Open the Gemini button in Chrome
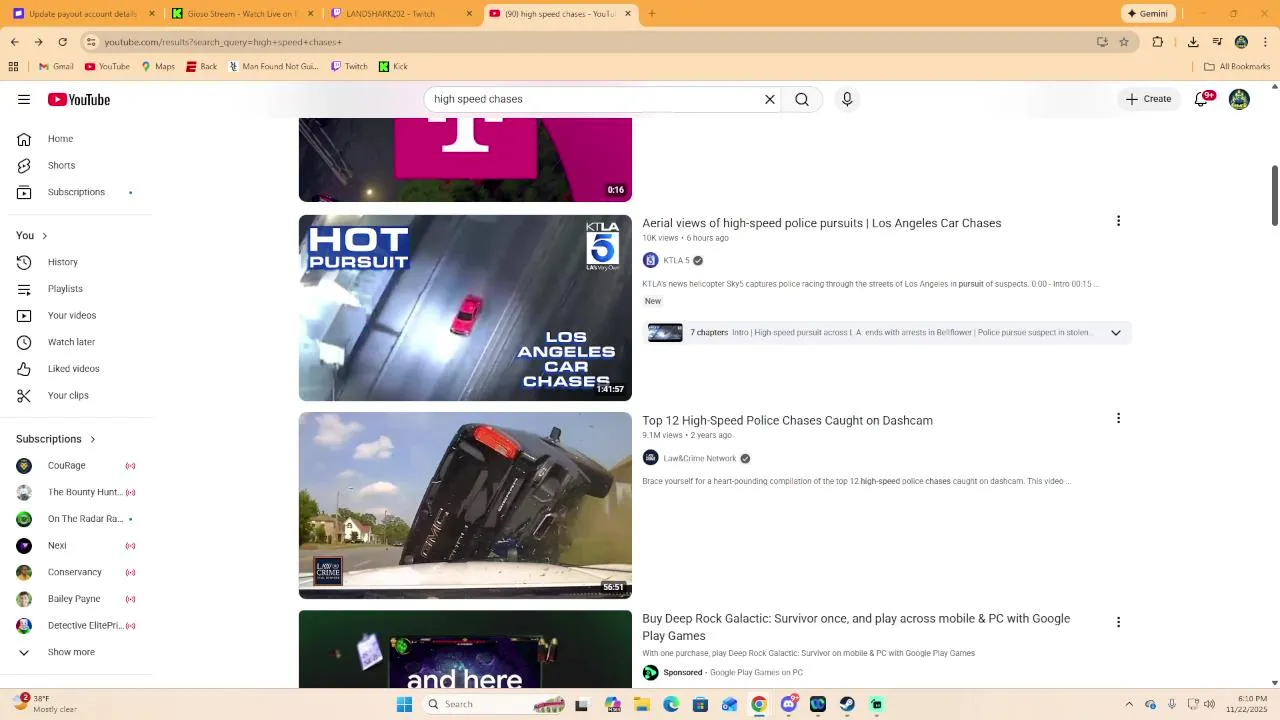 pyautogui.click(x=1147, y=13)
